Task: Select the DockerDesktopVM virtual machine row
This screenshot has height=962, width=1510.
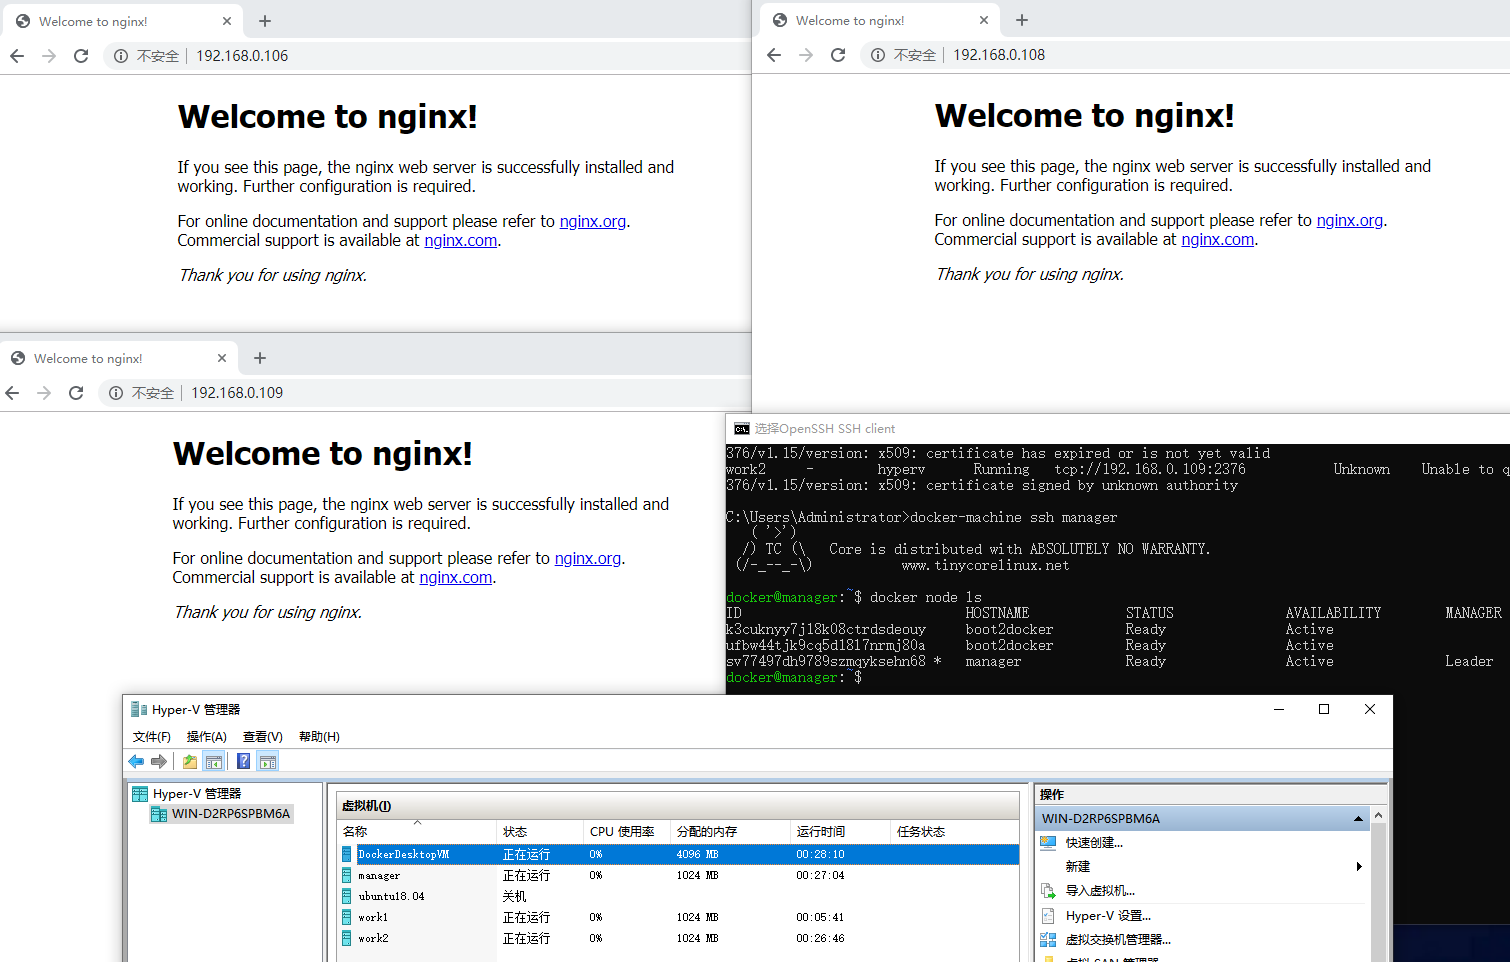Action: click(679, 854)
